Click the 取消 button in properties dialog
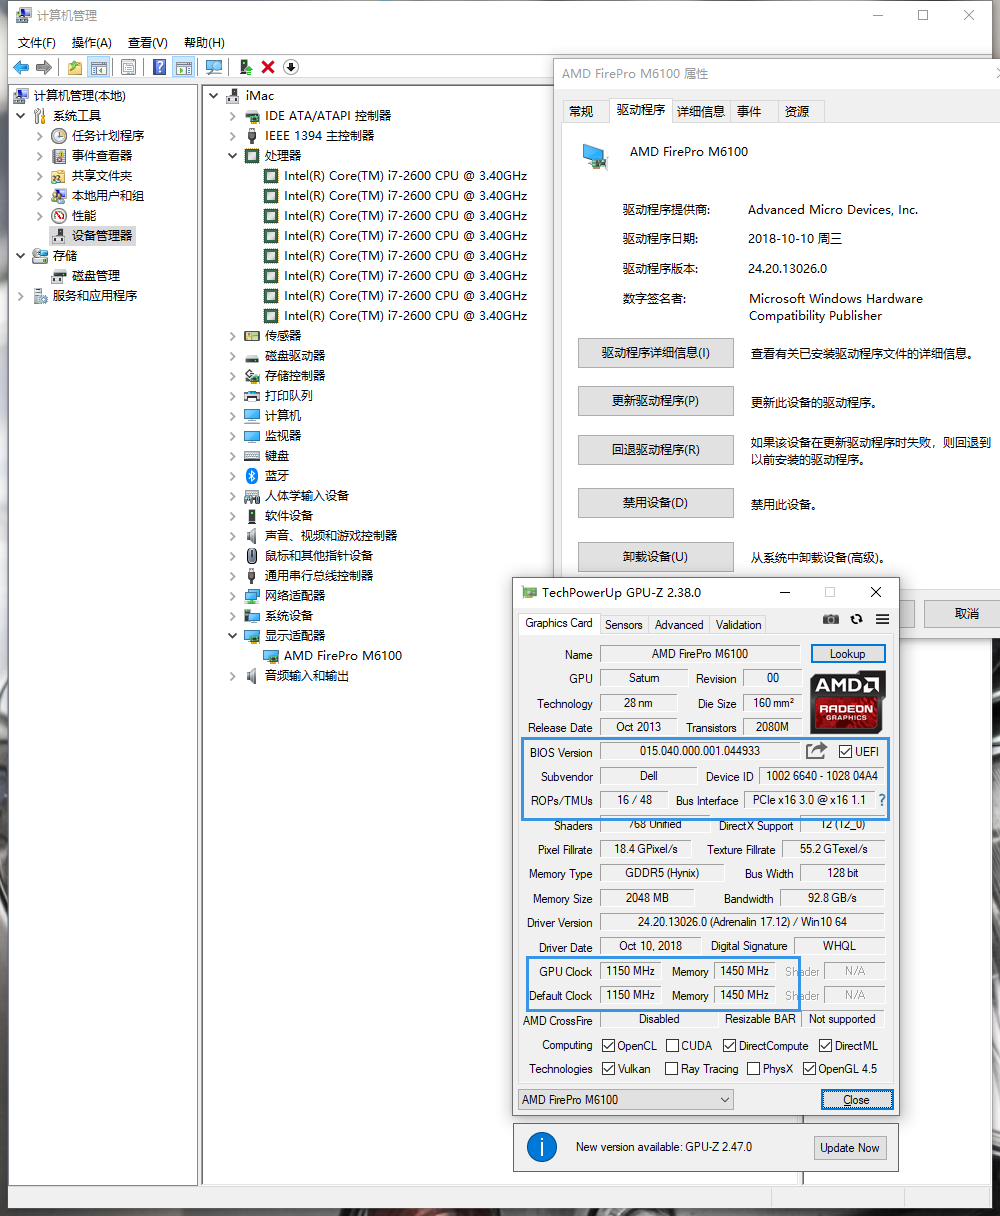The width and height of the screenshot is (1000, 1216). [962, 614]
